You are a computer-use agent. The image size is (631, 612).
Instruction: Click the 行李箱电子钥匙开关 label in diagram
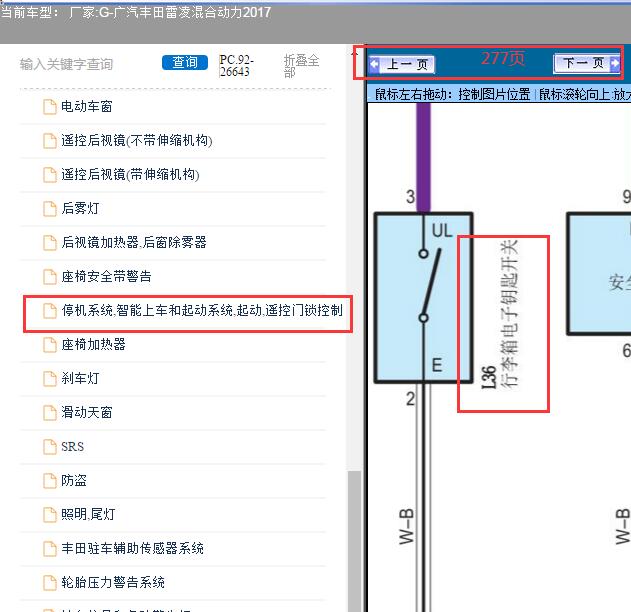509,314
